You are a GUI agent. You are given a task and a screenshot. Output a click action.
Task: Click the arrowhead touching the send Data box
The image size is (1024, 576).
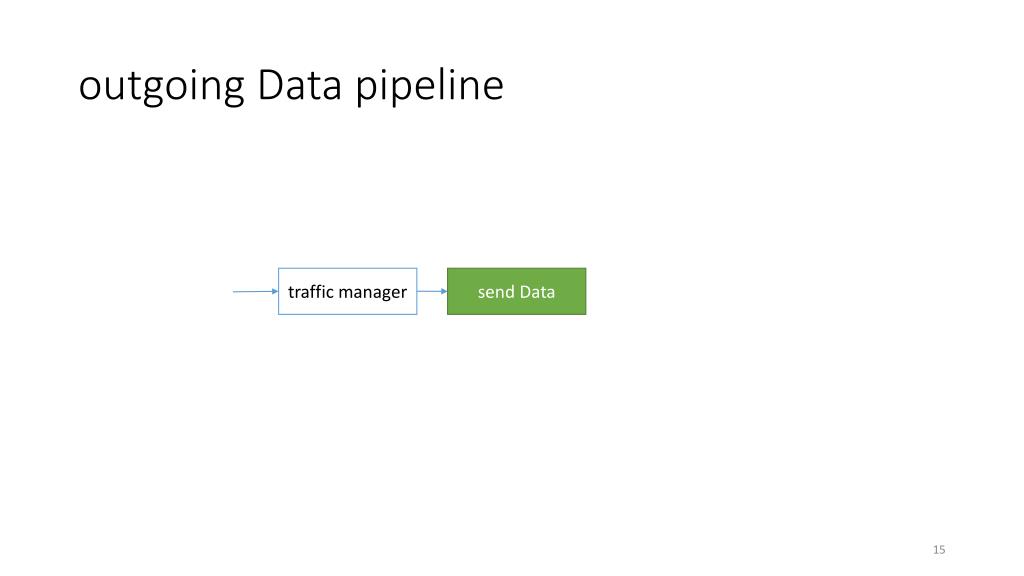(x=442, y=292)
